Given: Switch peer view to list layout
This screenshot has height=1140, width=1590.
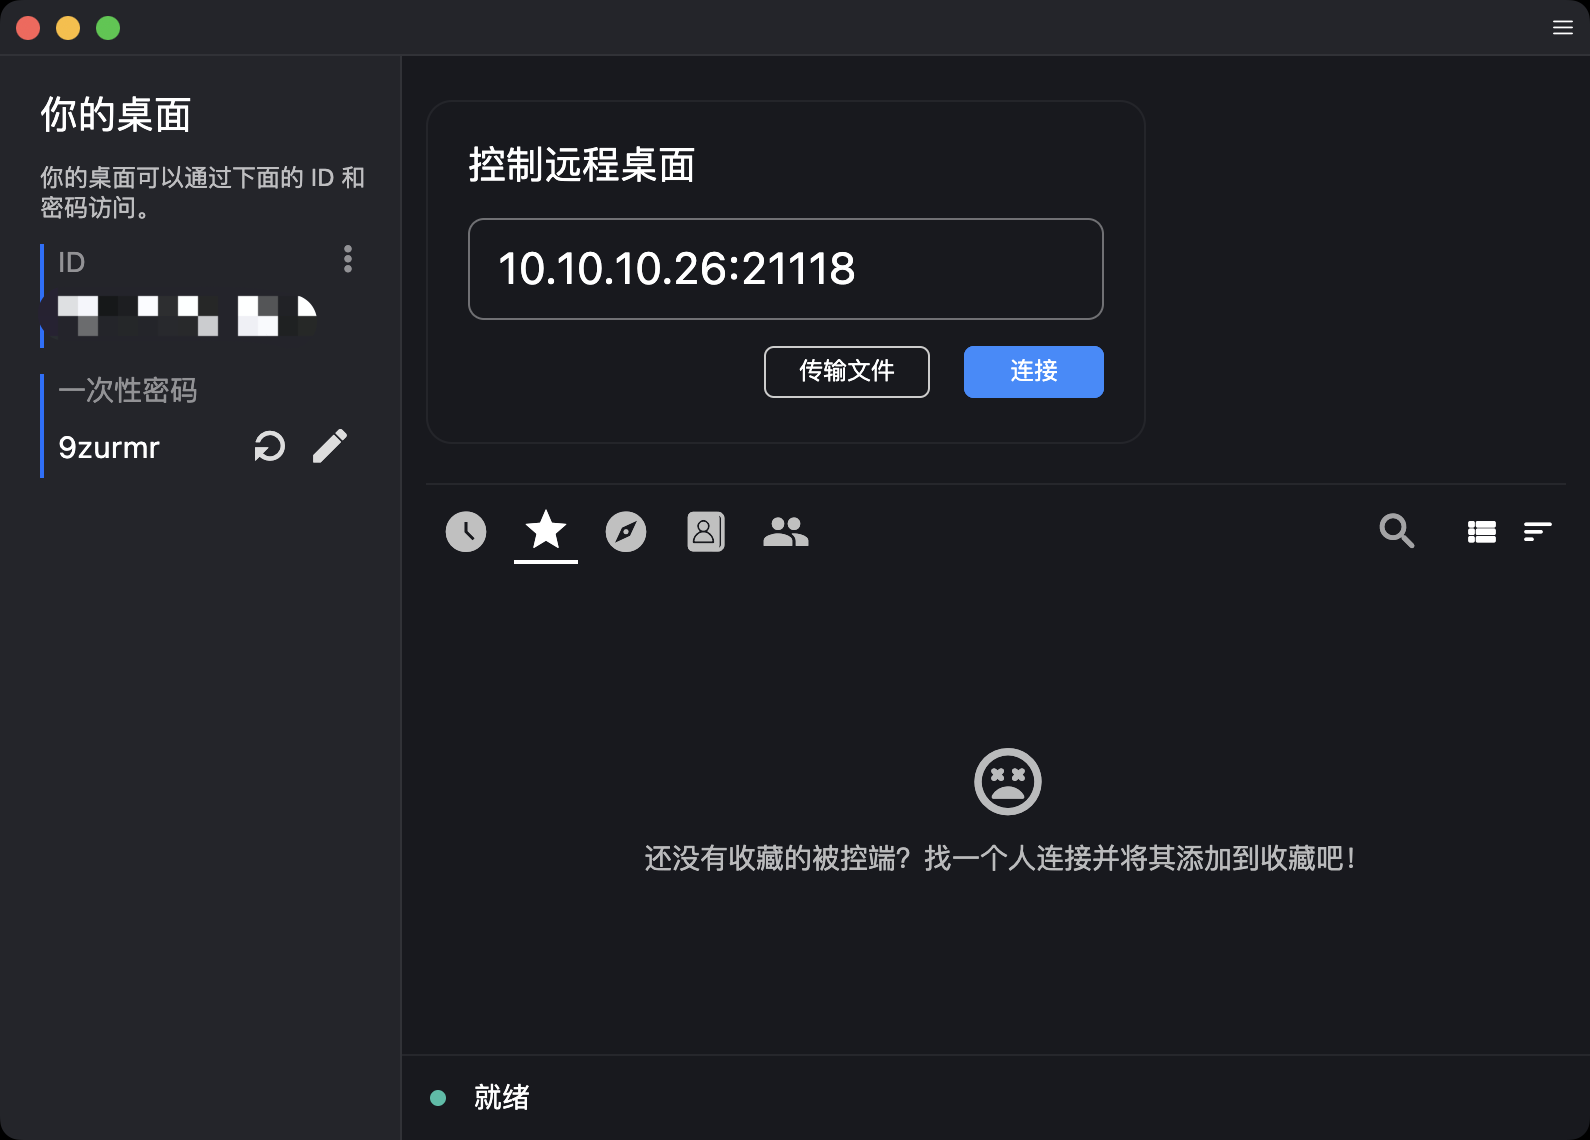Looking at the screenshot, I should (1481, 532).
